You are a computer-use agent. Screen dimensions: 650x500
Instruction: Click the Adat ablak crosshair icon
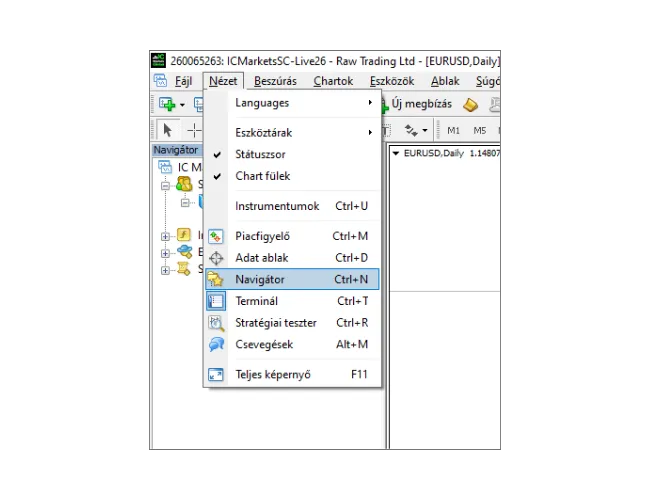[216, 258]
